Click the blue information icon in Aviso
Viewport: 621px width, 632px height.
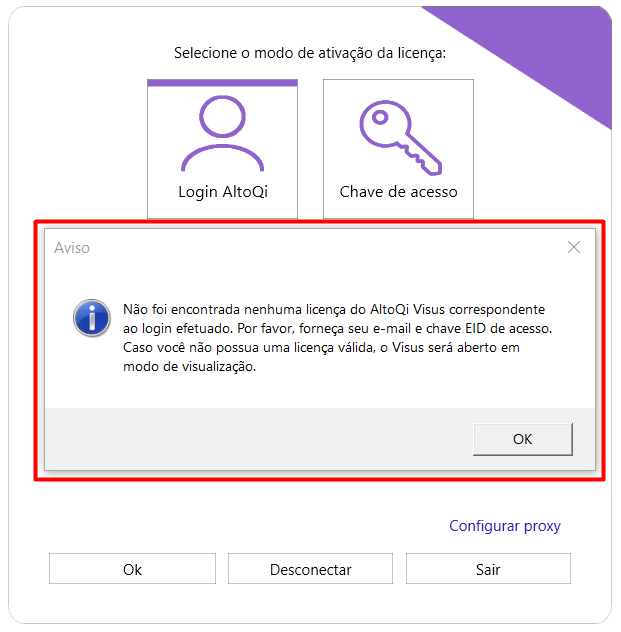pos(92,318)
